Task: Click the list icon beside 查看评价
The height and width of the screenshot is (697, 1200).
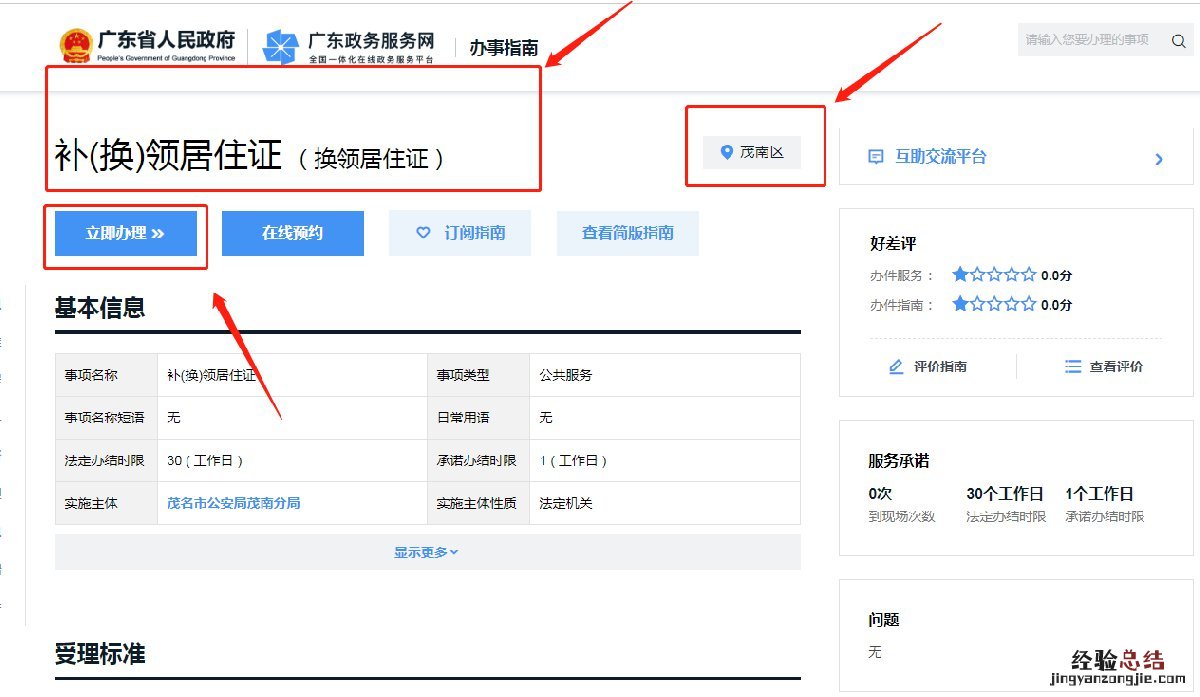Action: [x=1073, y=367]
